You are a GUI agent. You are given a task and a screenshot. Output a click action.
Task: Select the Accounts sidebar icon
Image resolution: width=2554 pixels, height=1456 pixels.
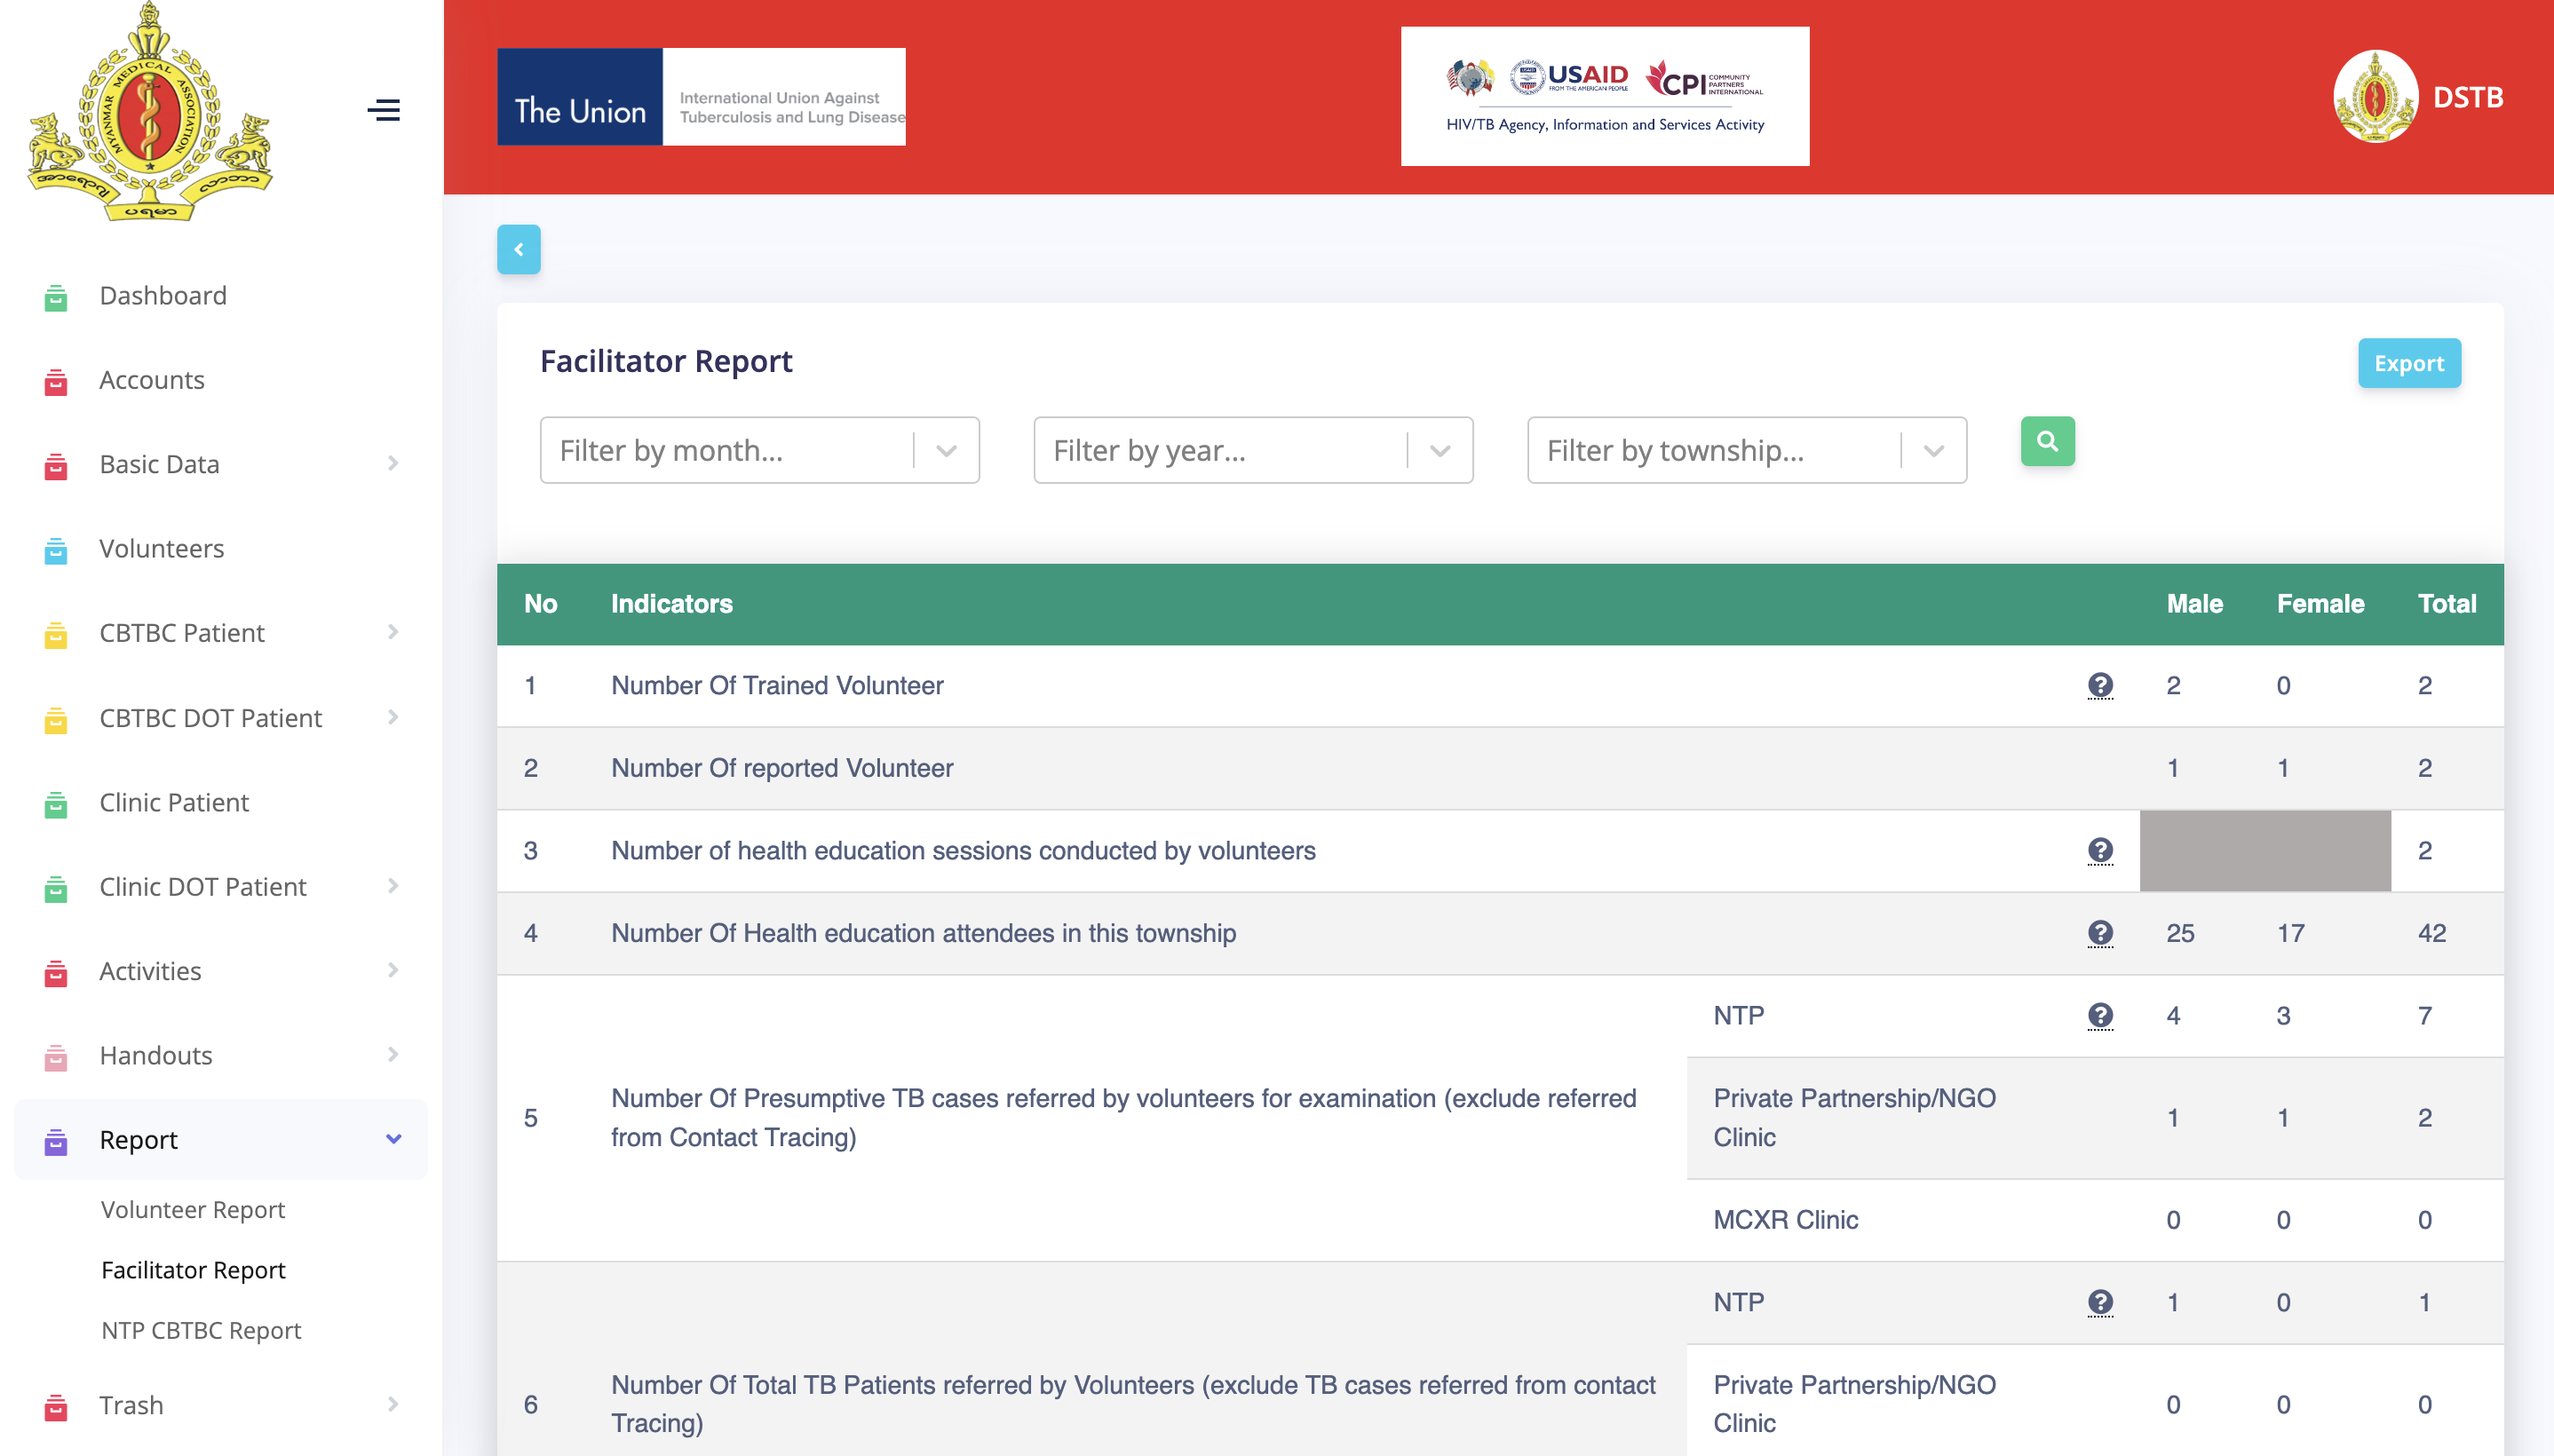pos(55,380)
